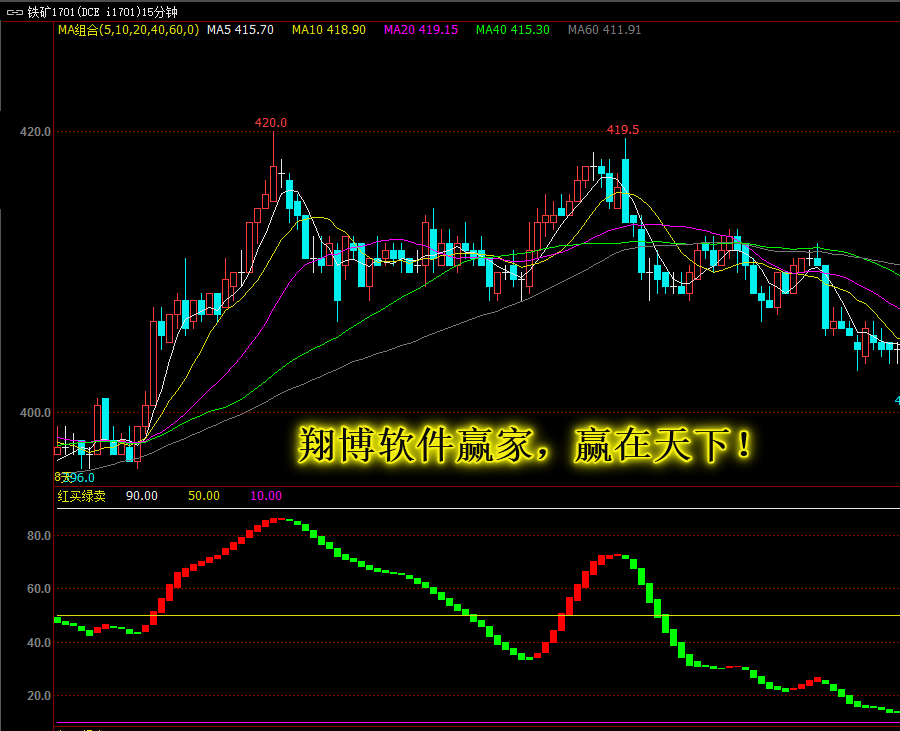Click the 20.0 label on indicator axis

[38, 696]
